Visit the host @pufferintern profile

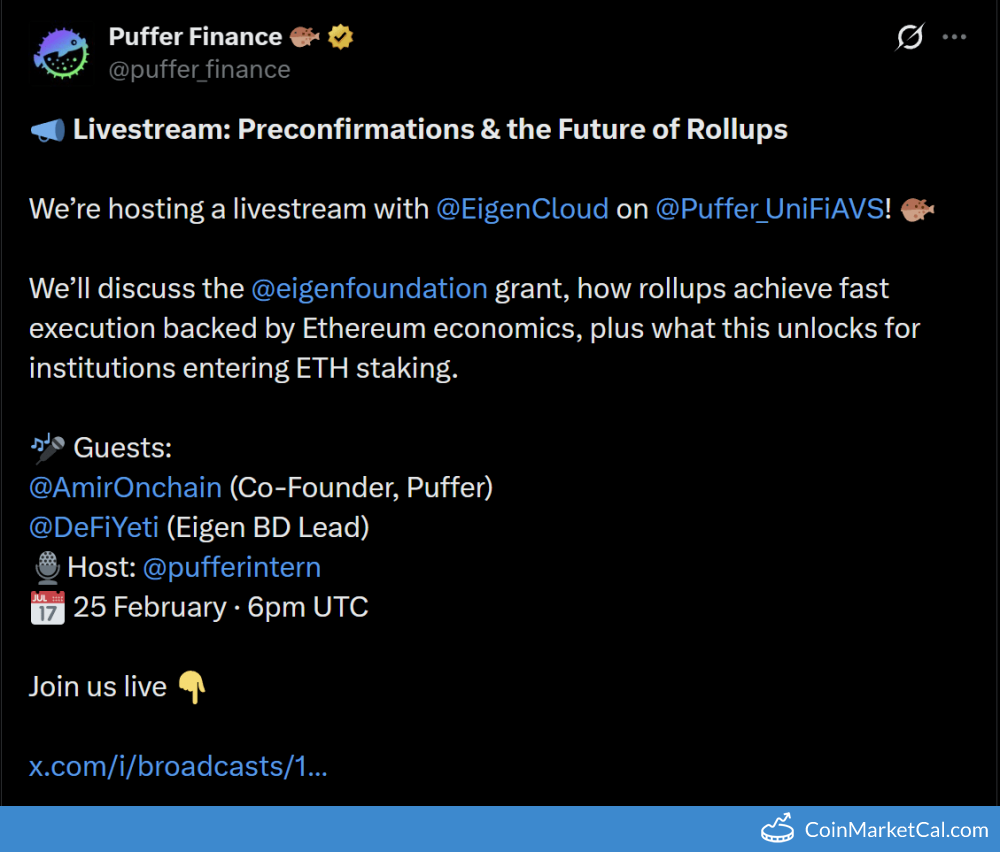tap(232, 568)
